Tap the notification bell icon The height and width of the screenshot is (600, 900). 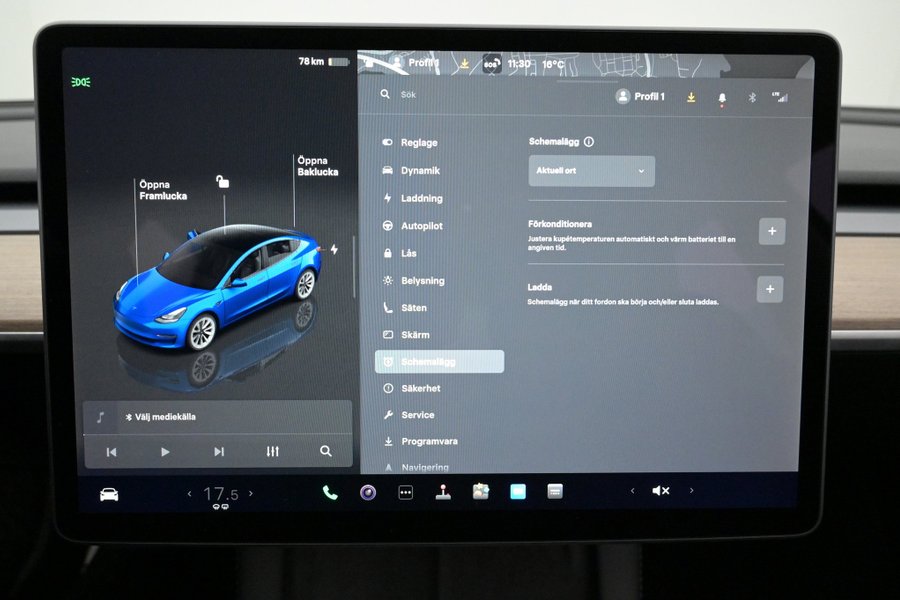click(x=722, y=97)
